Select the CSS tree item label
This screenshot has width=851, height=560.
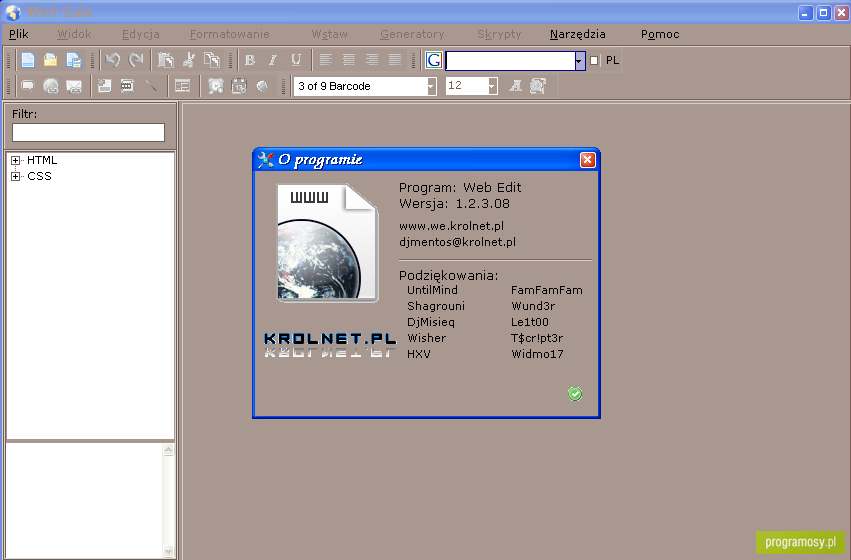click(39, 176)
